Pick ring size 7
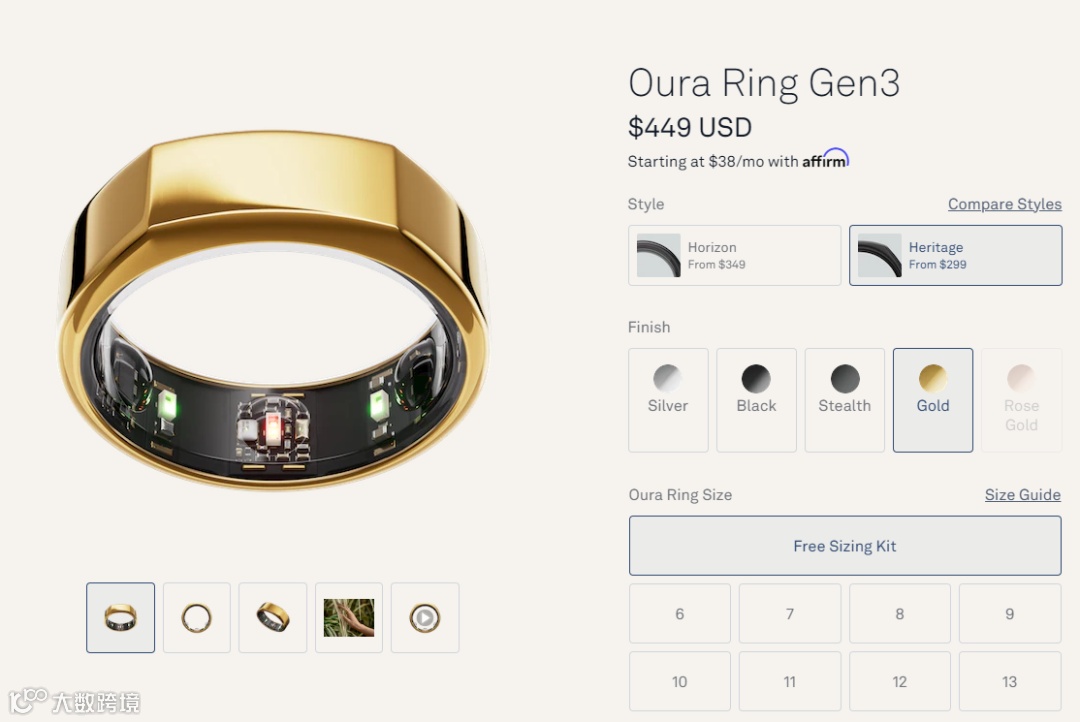Screen dimensions: 1080x722 point(789,613)
